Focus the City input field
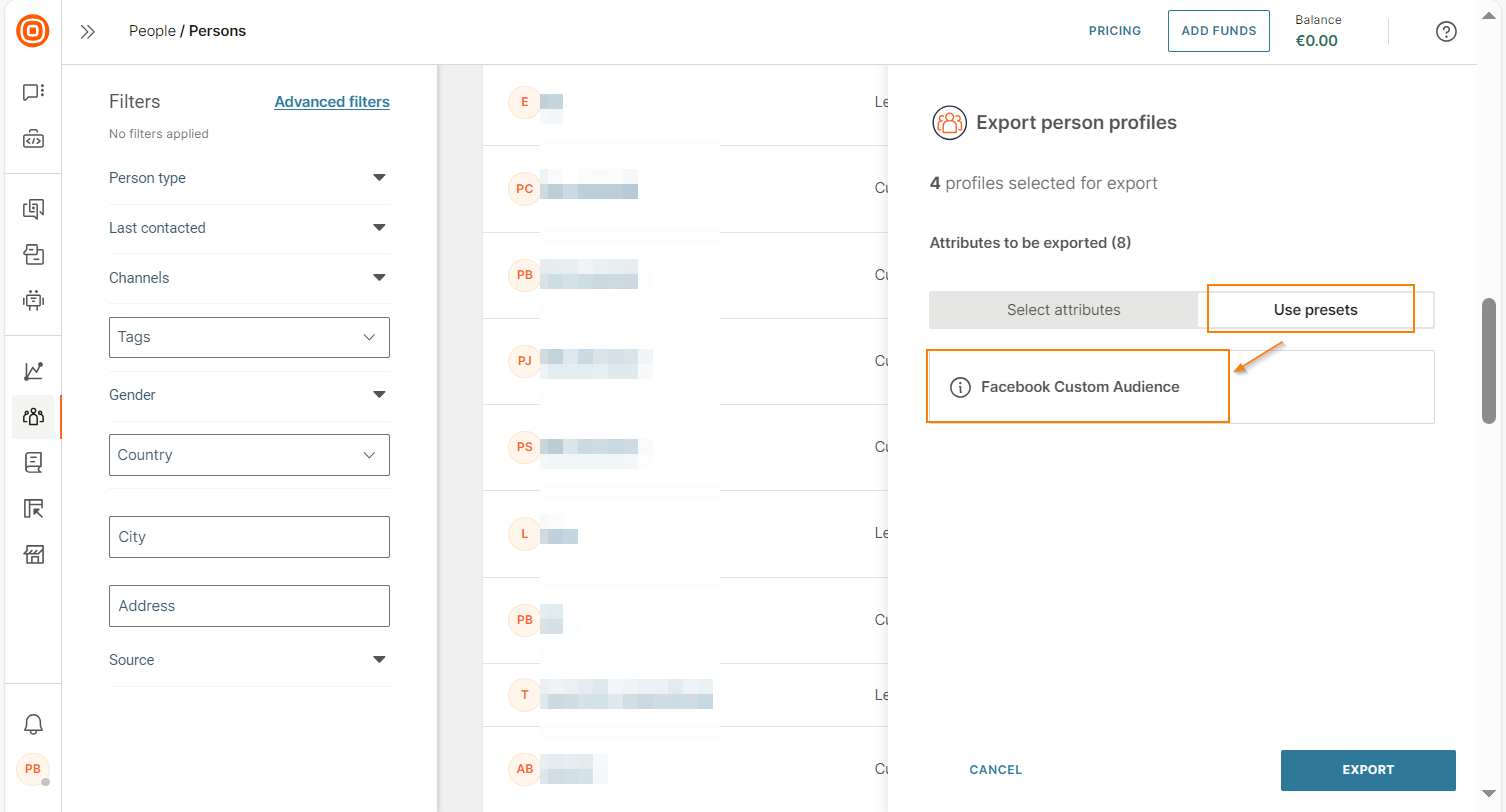The width and height of the screenshot is (1506, 812). tap(249, 537)
